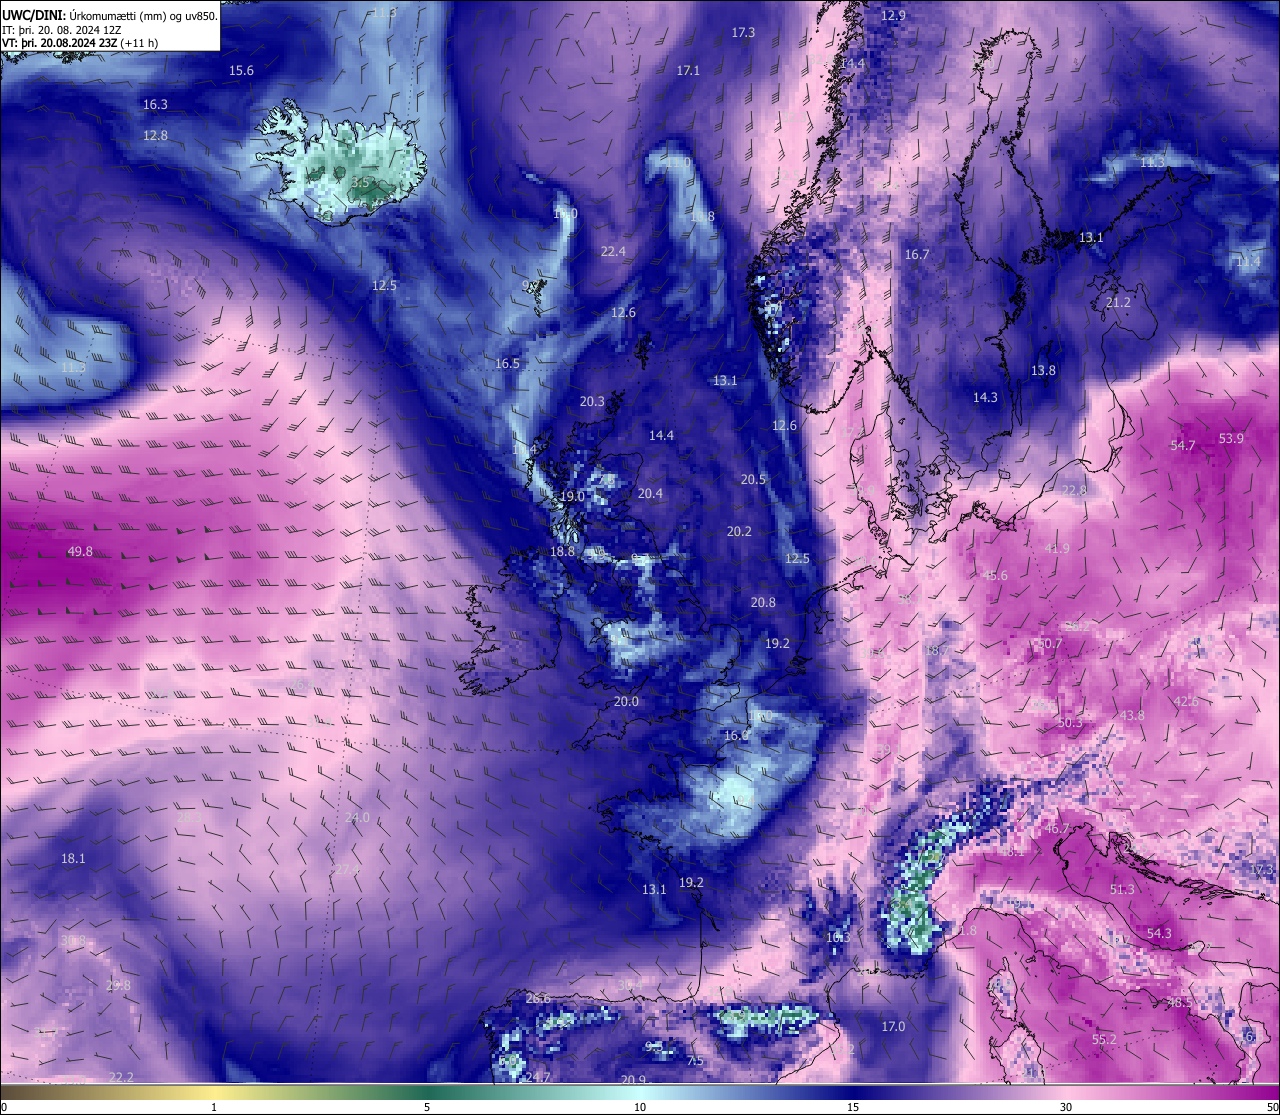Click the 17.1 value label
The width and height of the screenshot is (1280, 1115).
click(688, 70)
